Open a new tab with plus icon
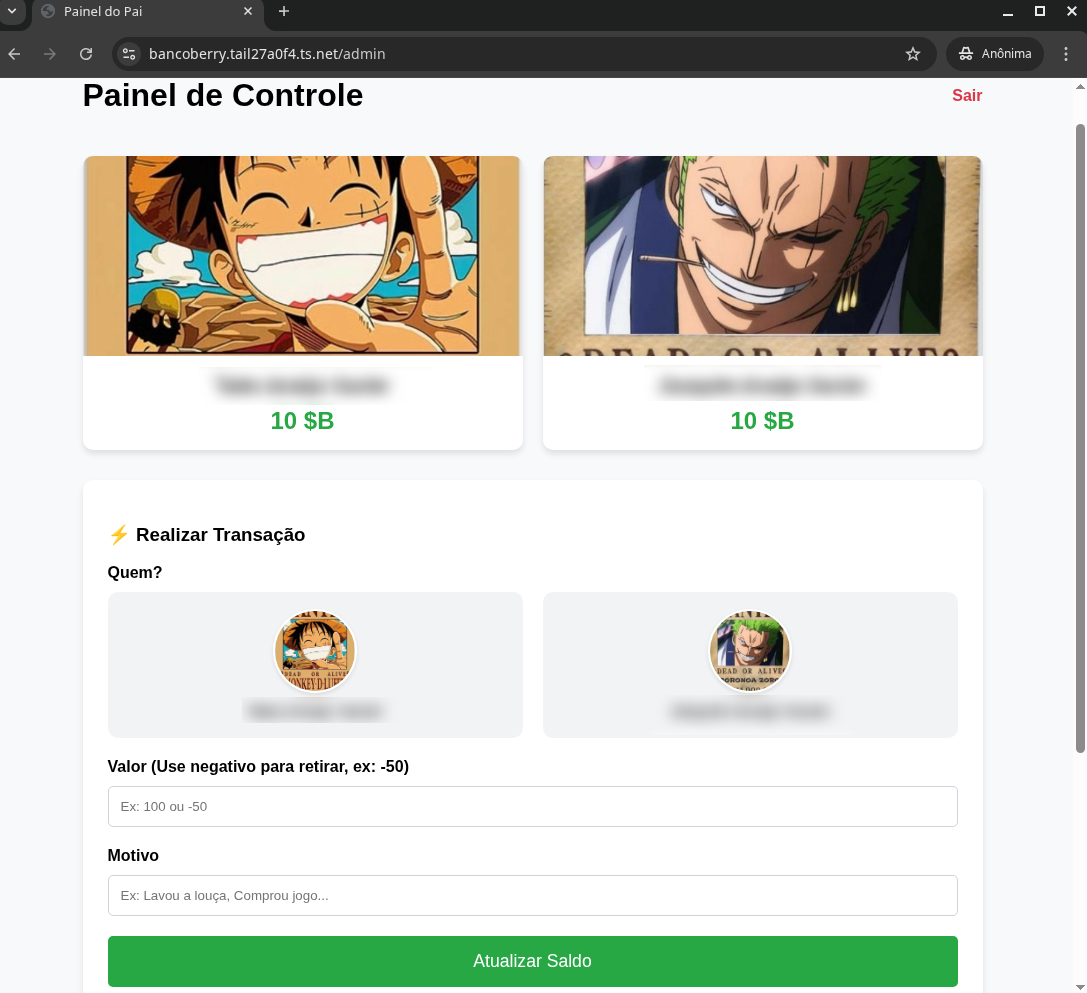This screenshot has width=1087, height=993. click(284, 11)
